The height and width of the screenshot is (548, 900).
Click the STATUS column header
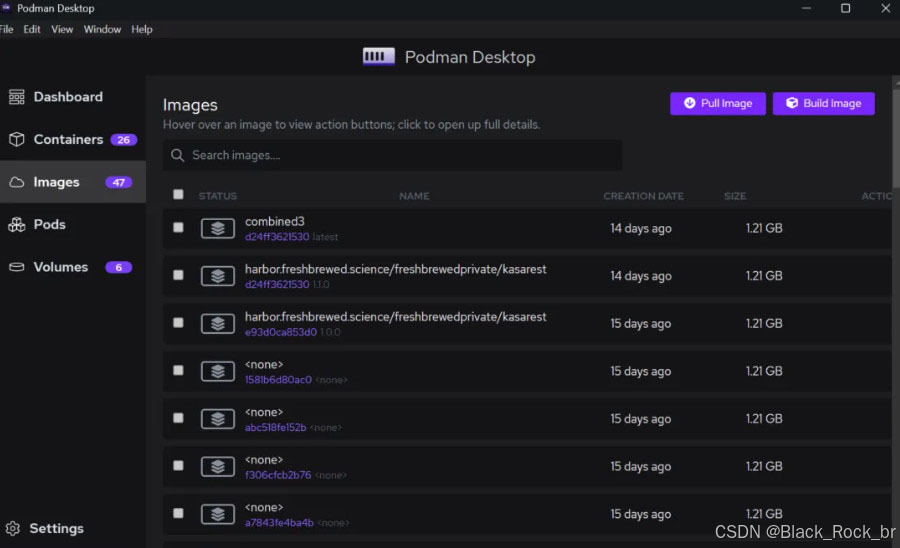click(218, 196)
